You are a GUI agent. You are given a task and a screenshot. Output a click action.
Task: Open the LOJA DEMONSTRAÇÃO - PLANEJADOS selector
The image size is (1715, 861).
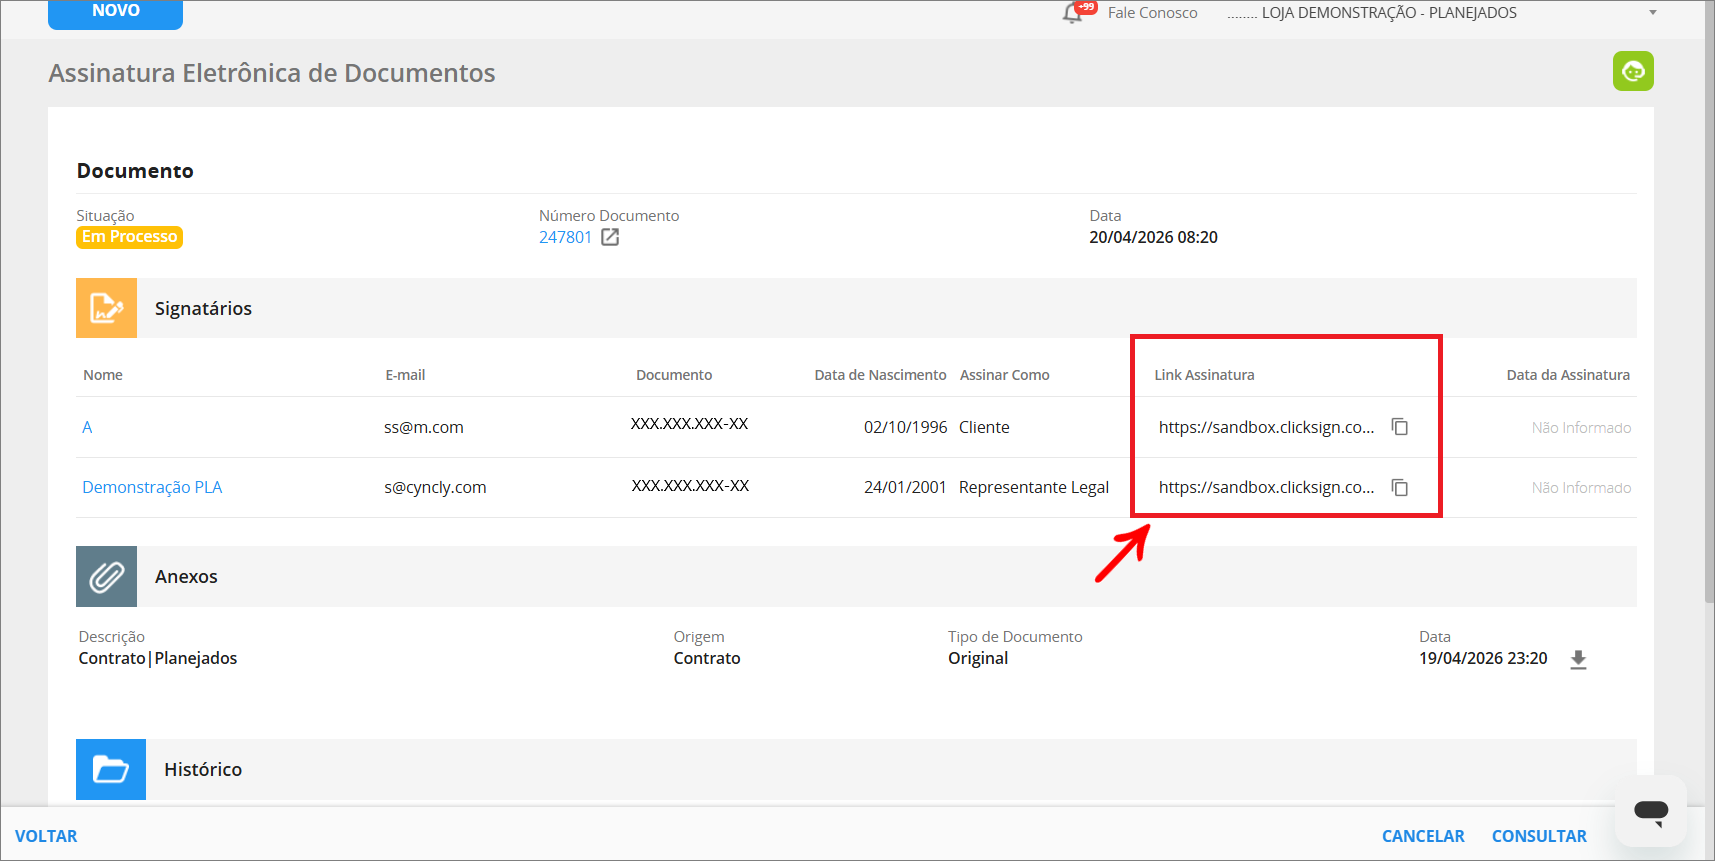1388,13
